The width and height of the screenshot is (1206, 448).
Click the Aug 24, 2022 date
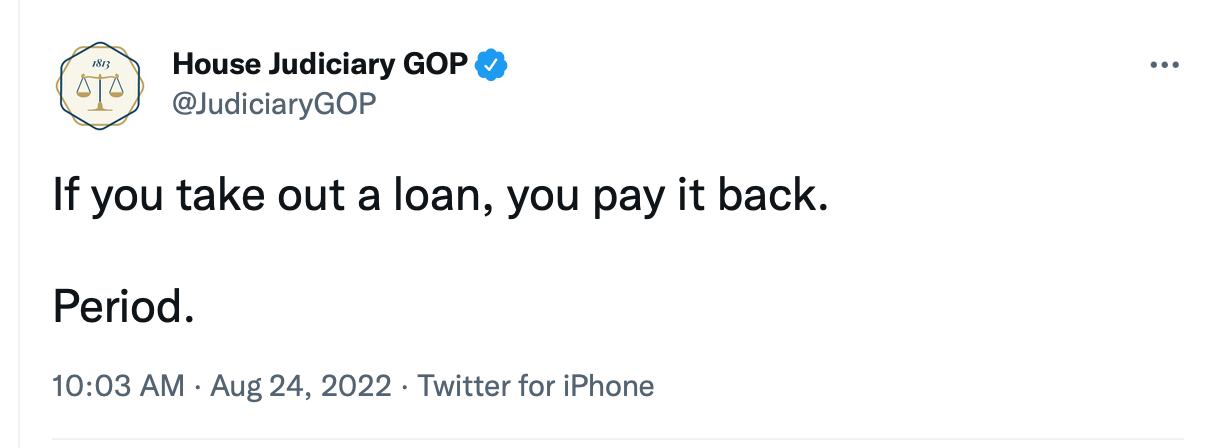pos(299,385)
